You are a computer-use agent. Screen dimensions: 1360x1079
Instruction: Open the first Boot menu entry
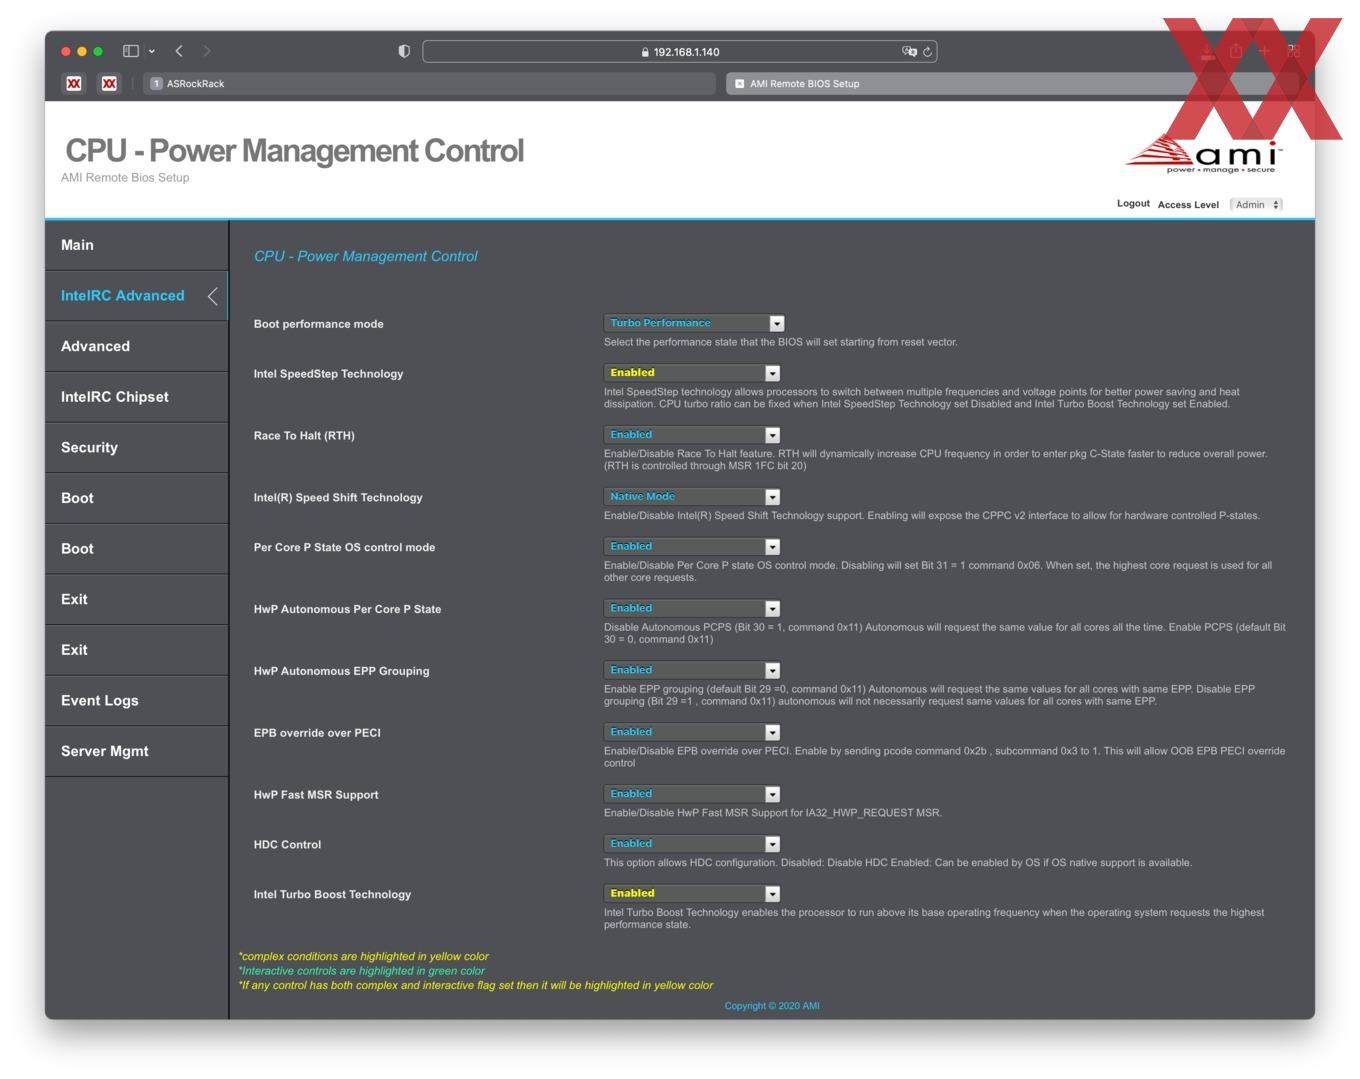pos(137,498)
